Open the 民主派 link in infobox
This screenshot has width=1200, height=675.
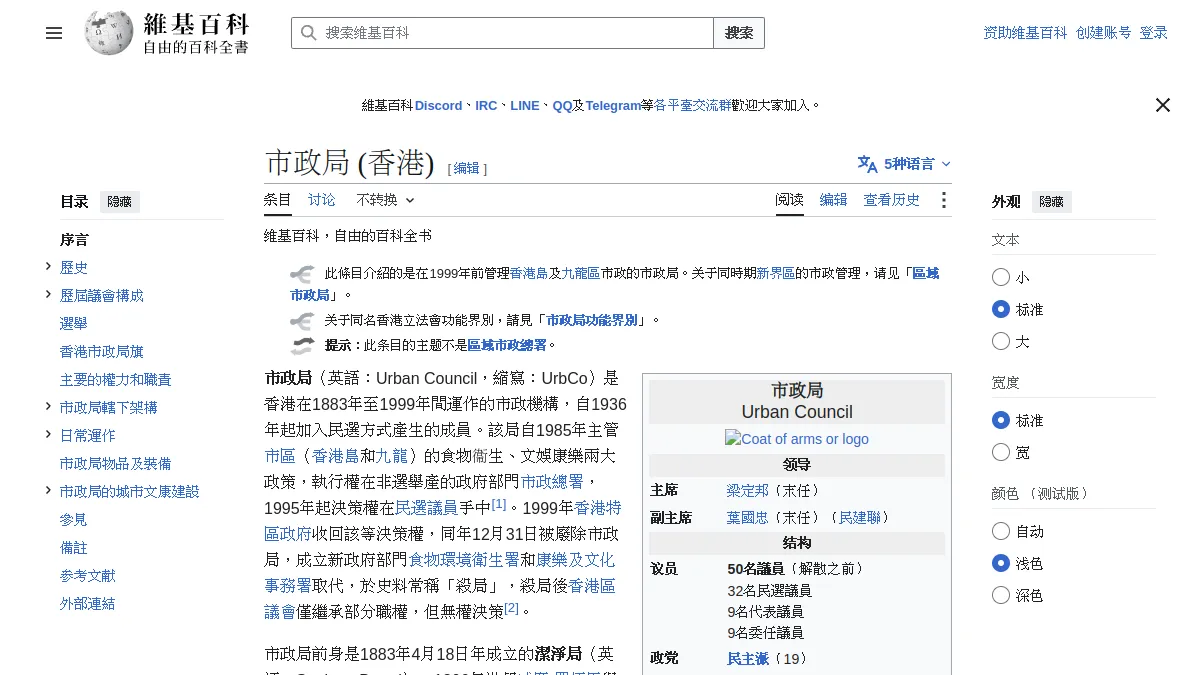tap(748, 659)
